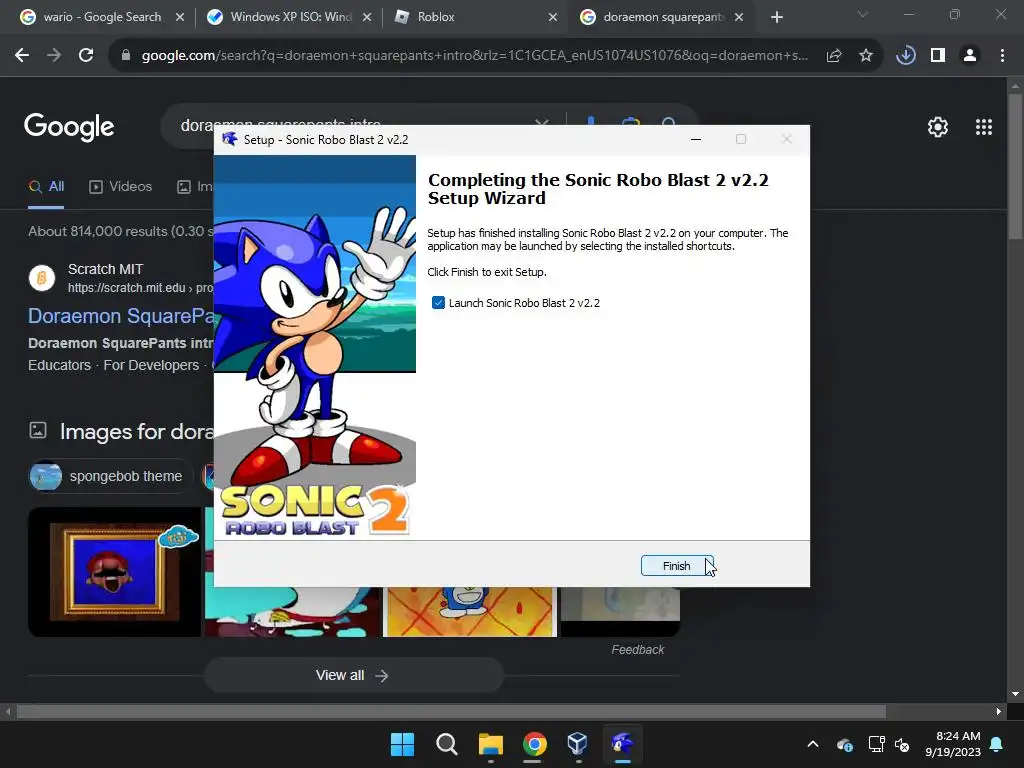Click the muted volume tray icon
The image size is (1024, 768).
pyautogui.click(x=903, y=744)
